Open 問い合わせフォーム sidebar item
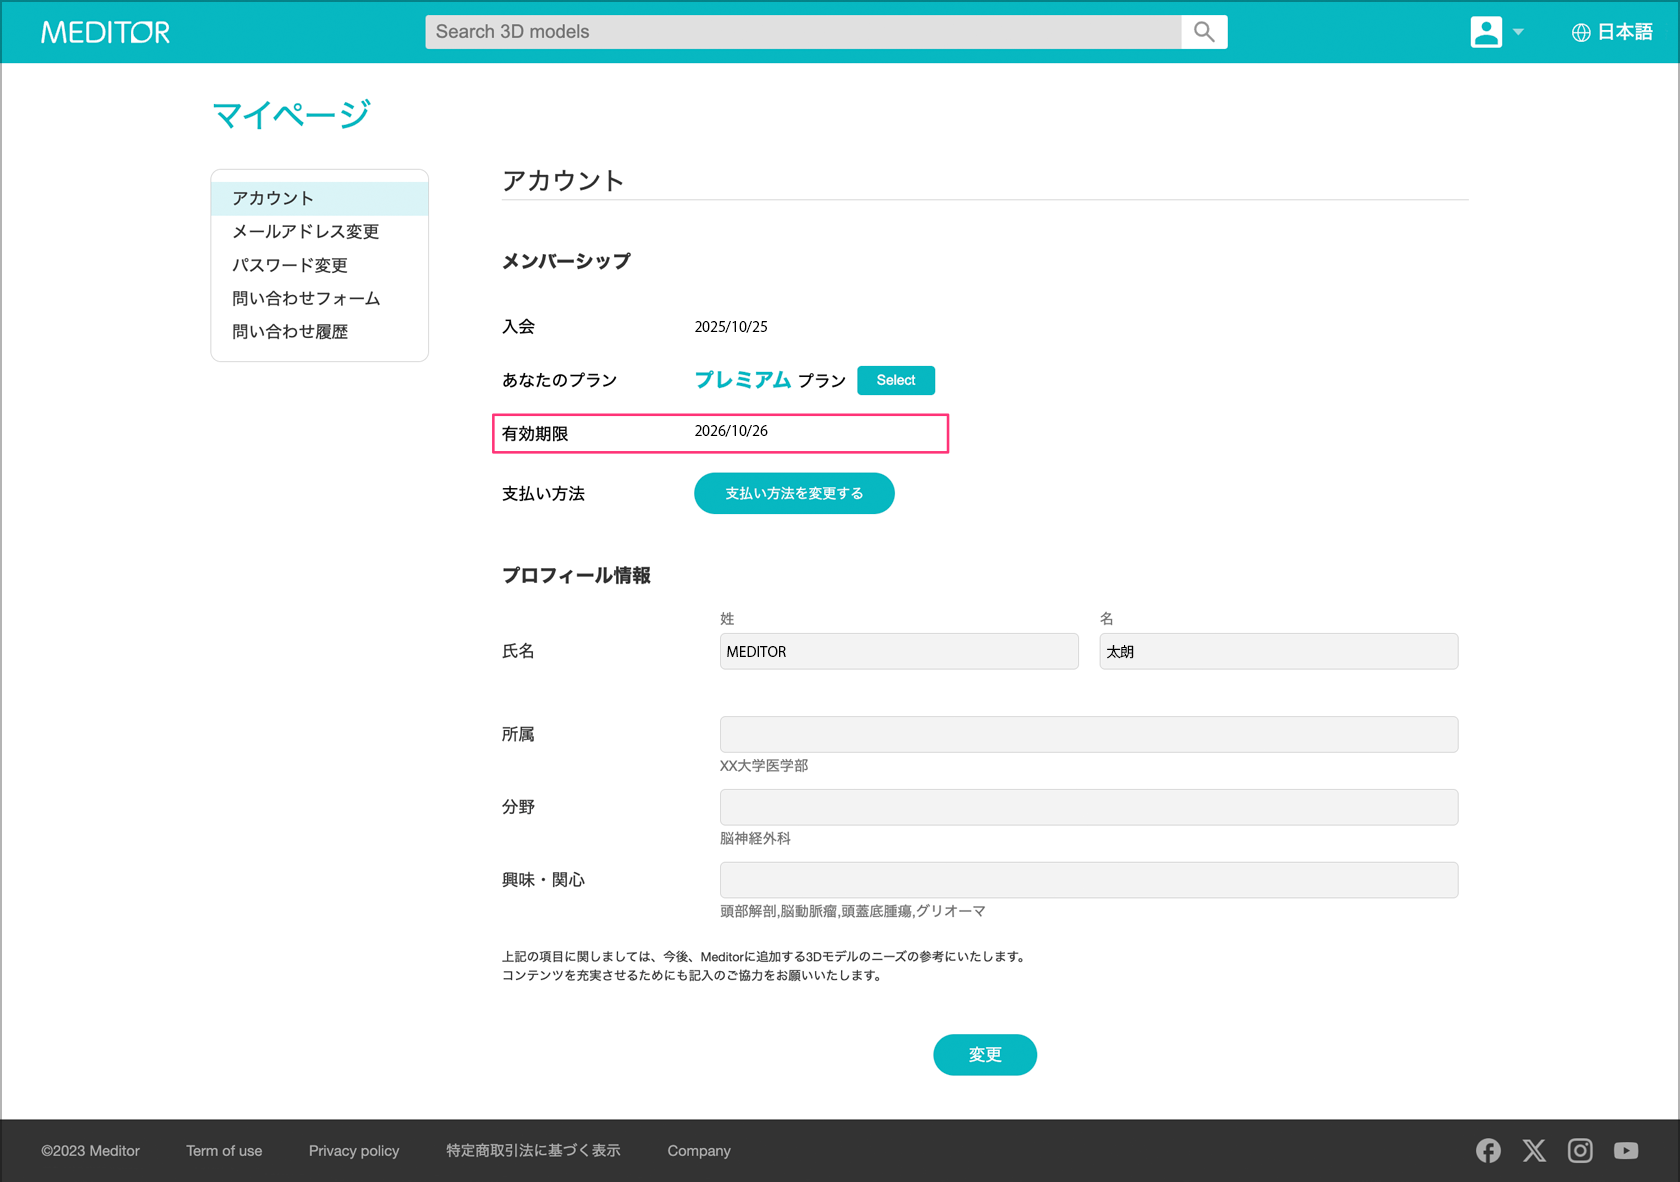1680x1182 pixels. [x=306, y=298]
